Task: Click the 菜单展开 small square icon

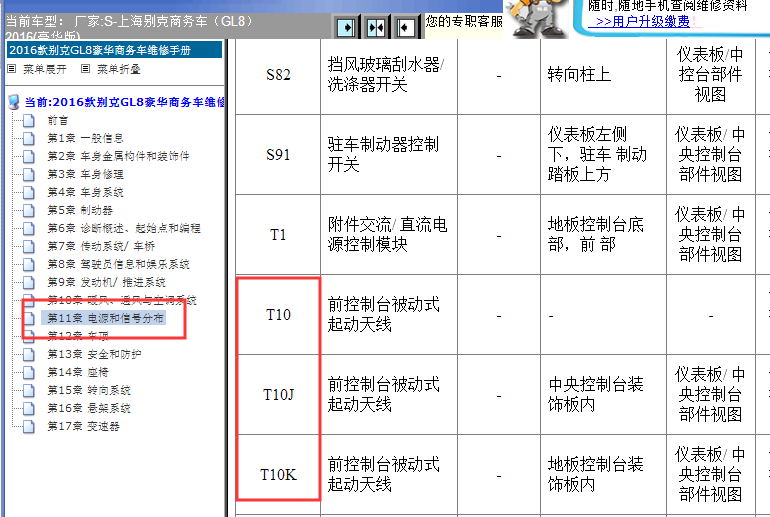Action: pyautogui.click(x=12, y=69)
